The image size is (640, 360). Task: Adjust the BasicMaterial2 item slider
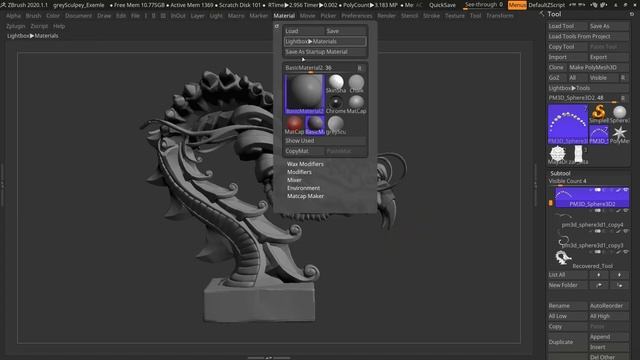[x=318, y=68]
